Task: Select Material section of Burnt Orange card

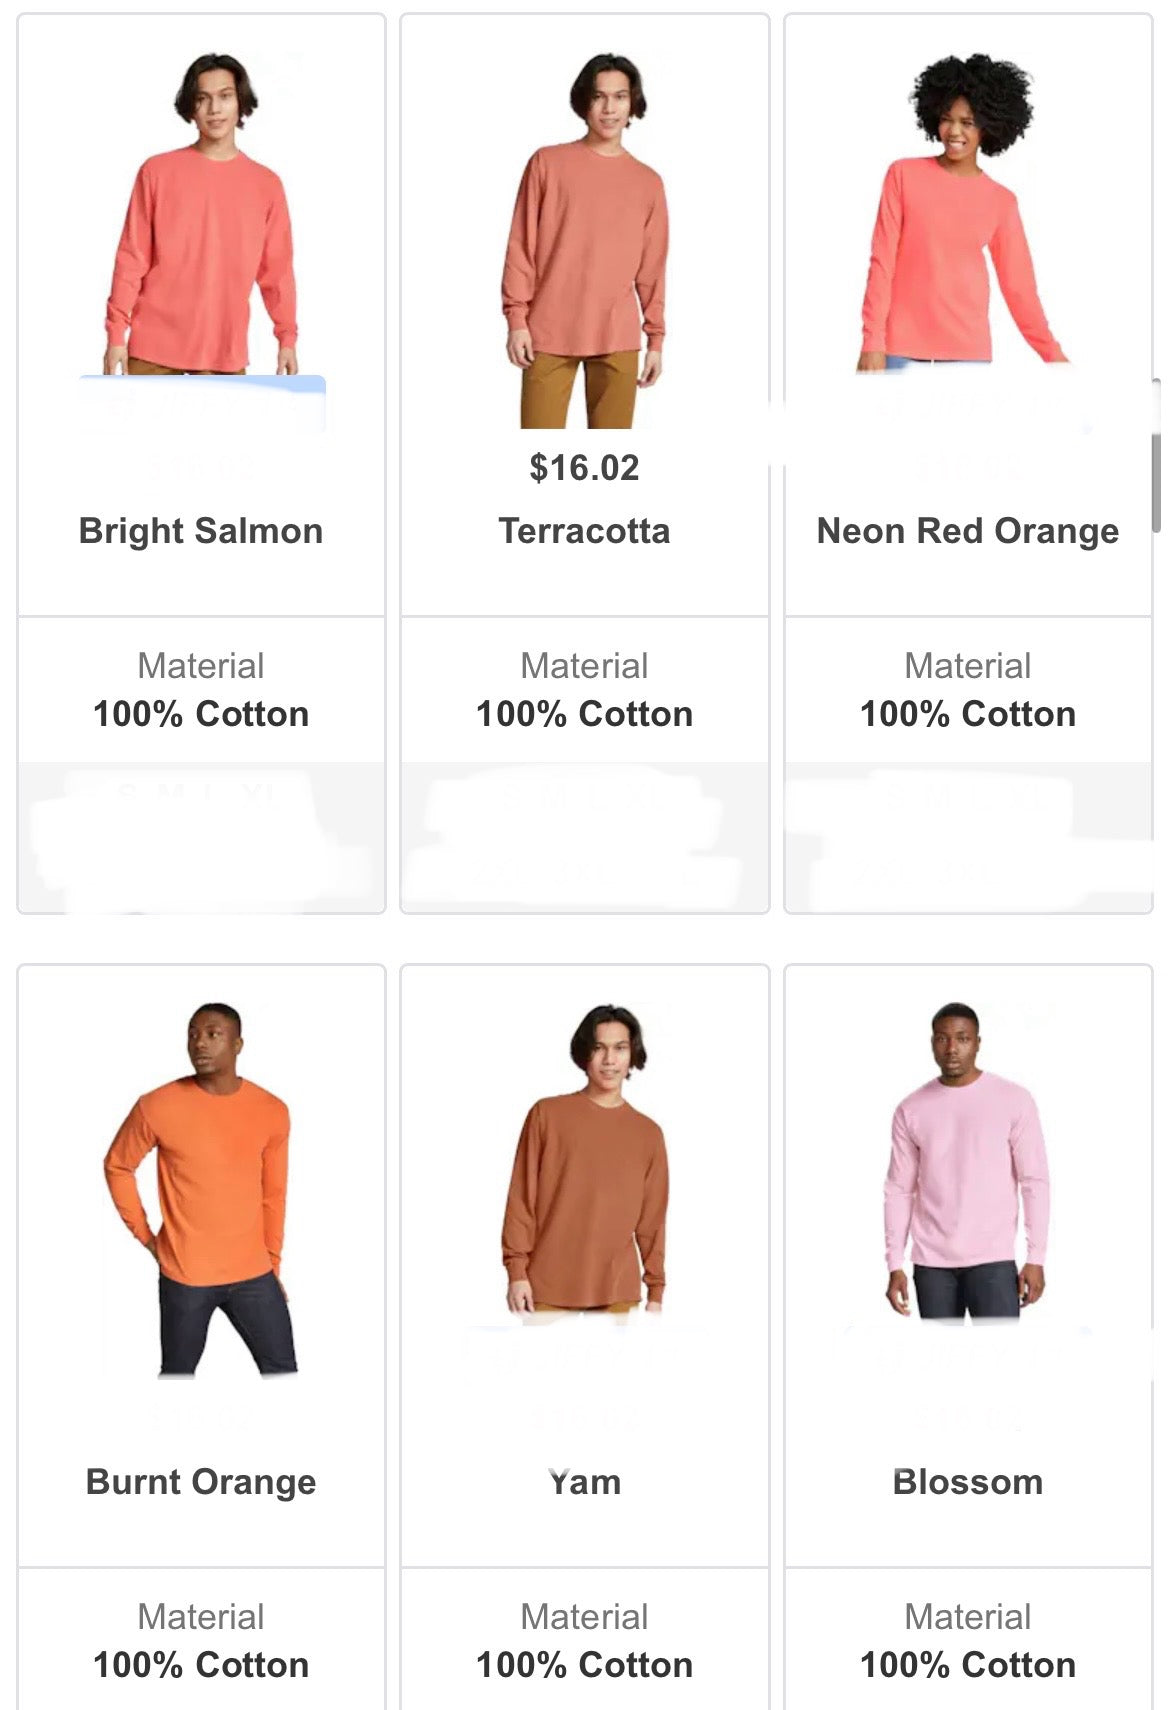Action: 201,1640
